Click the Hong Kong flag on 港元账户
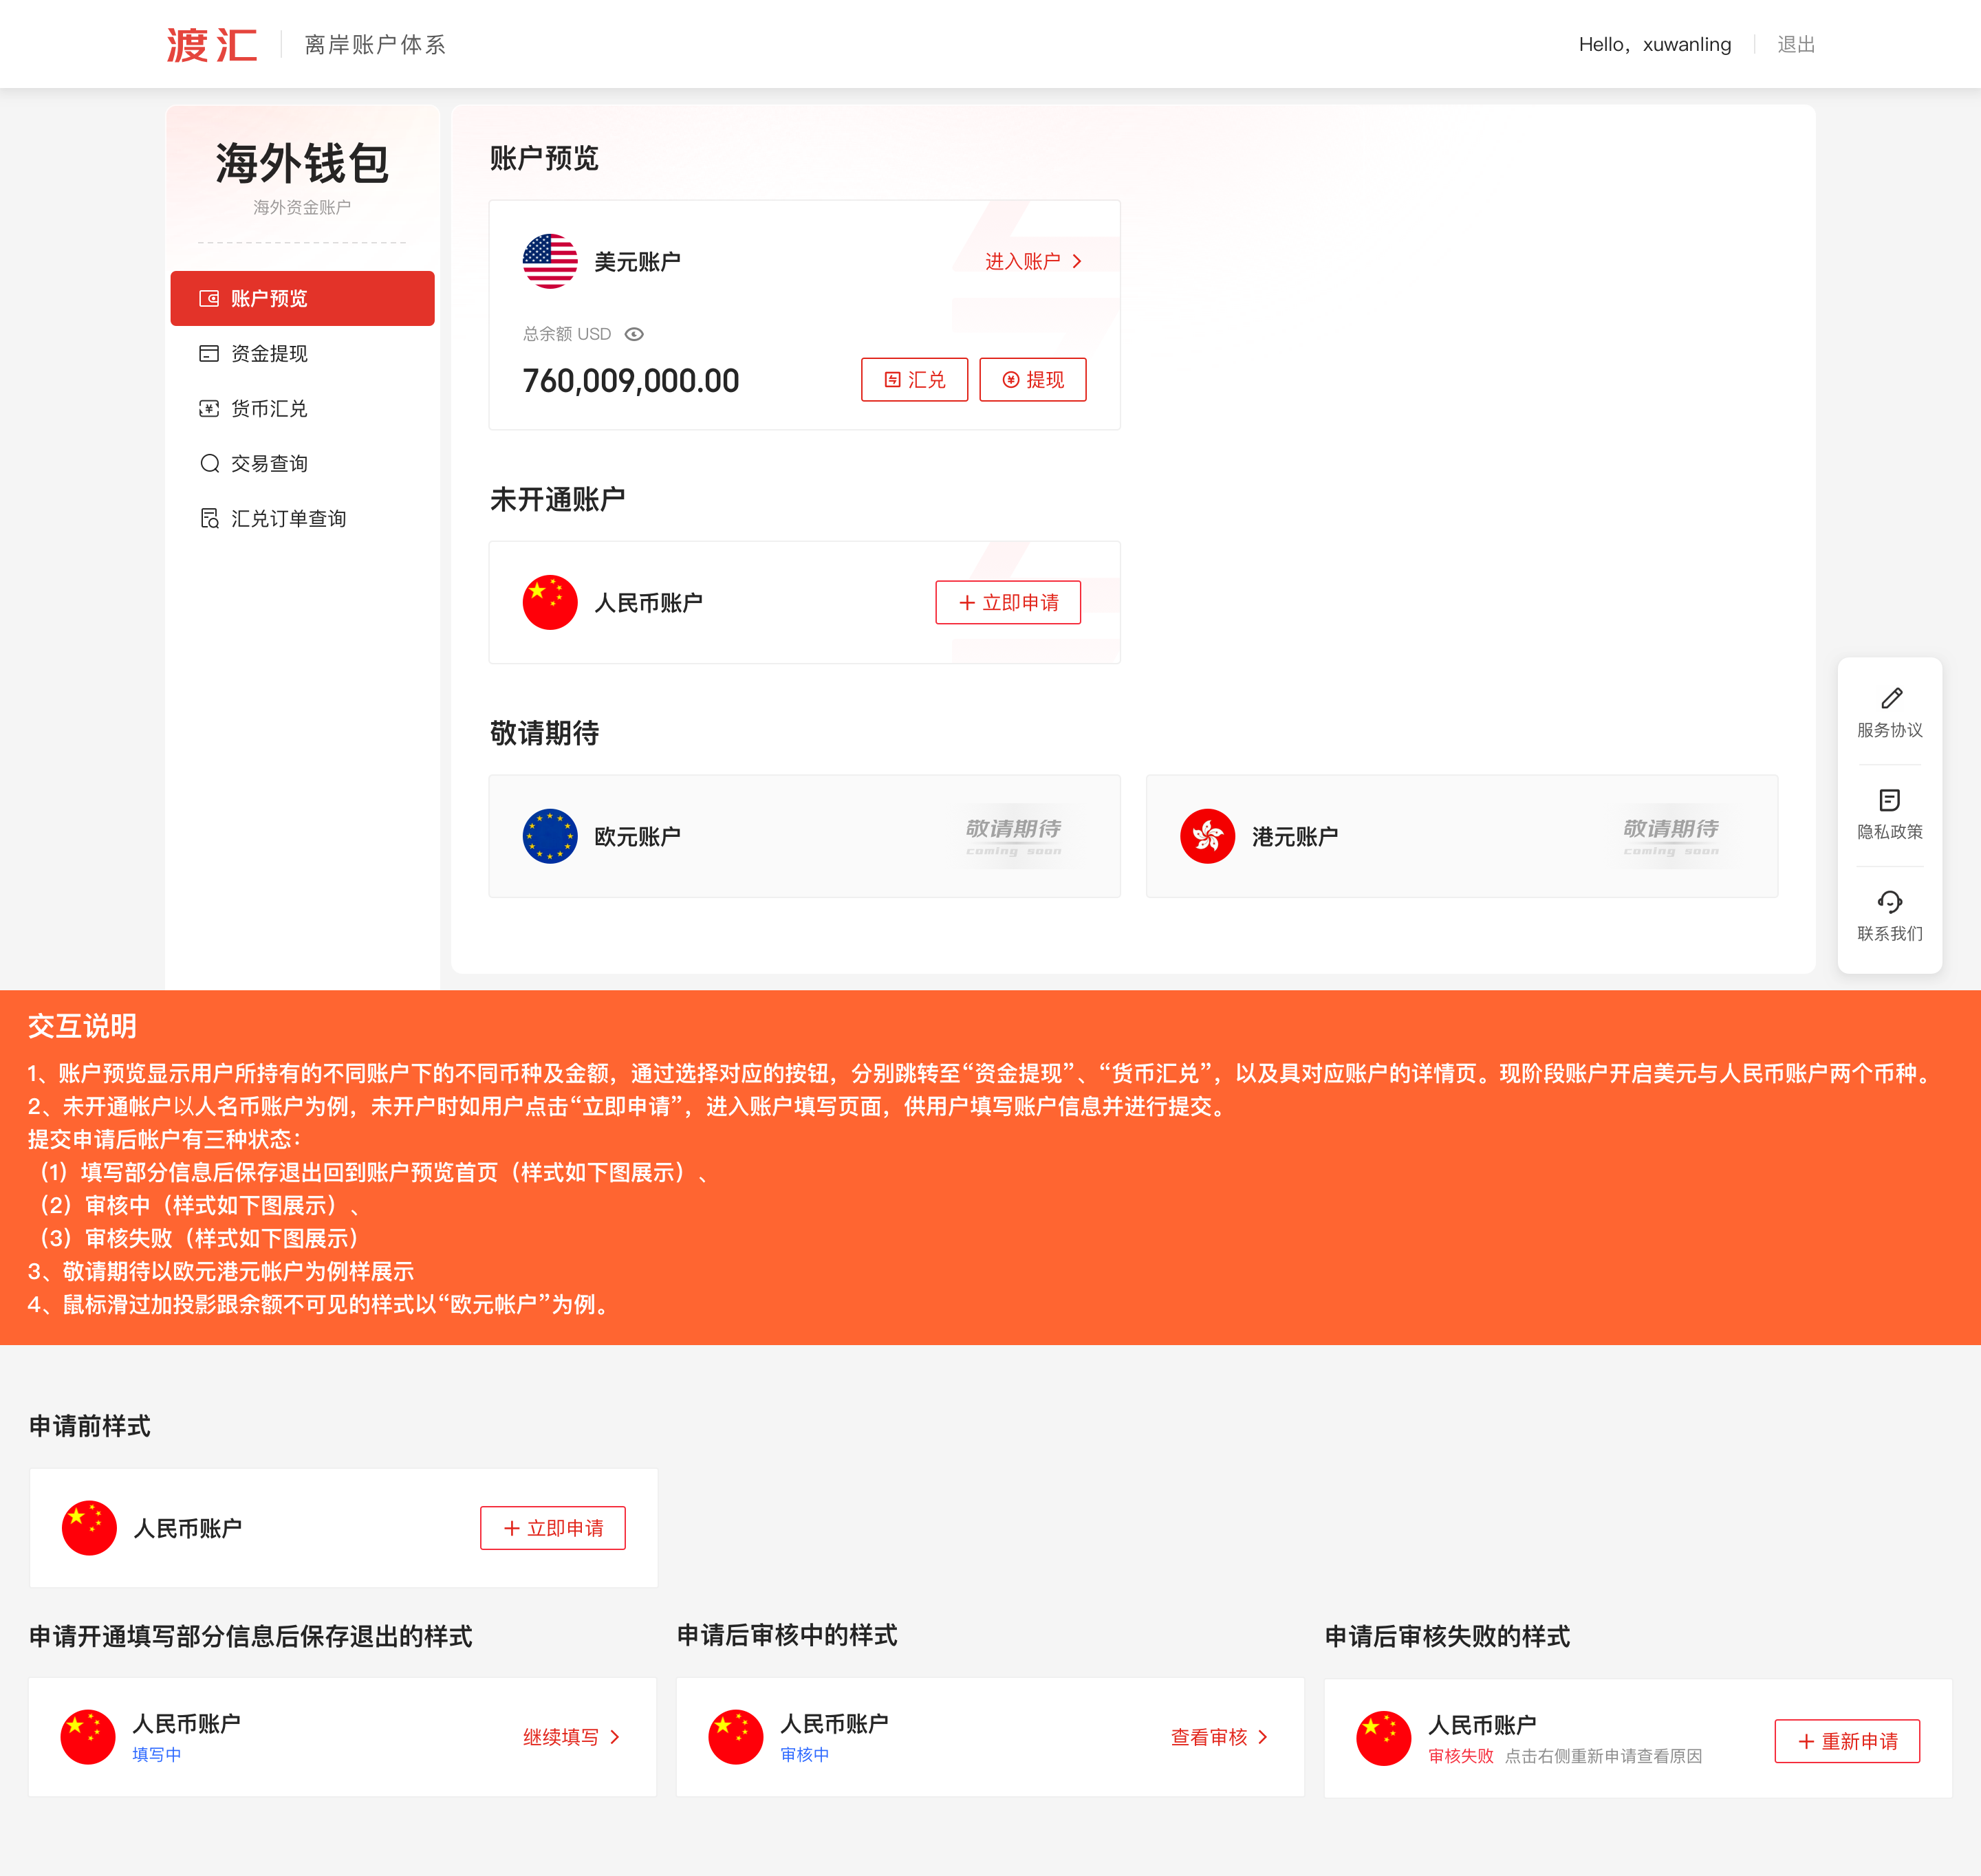 coord(1207,836)
